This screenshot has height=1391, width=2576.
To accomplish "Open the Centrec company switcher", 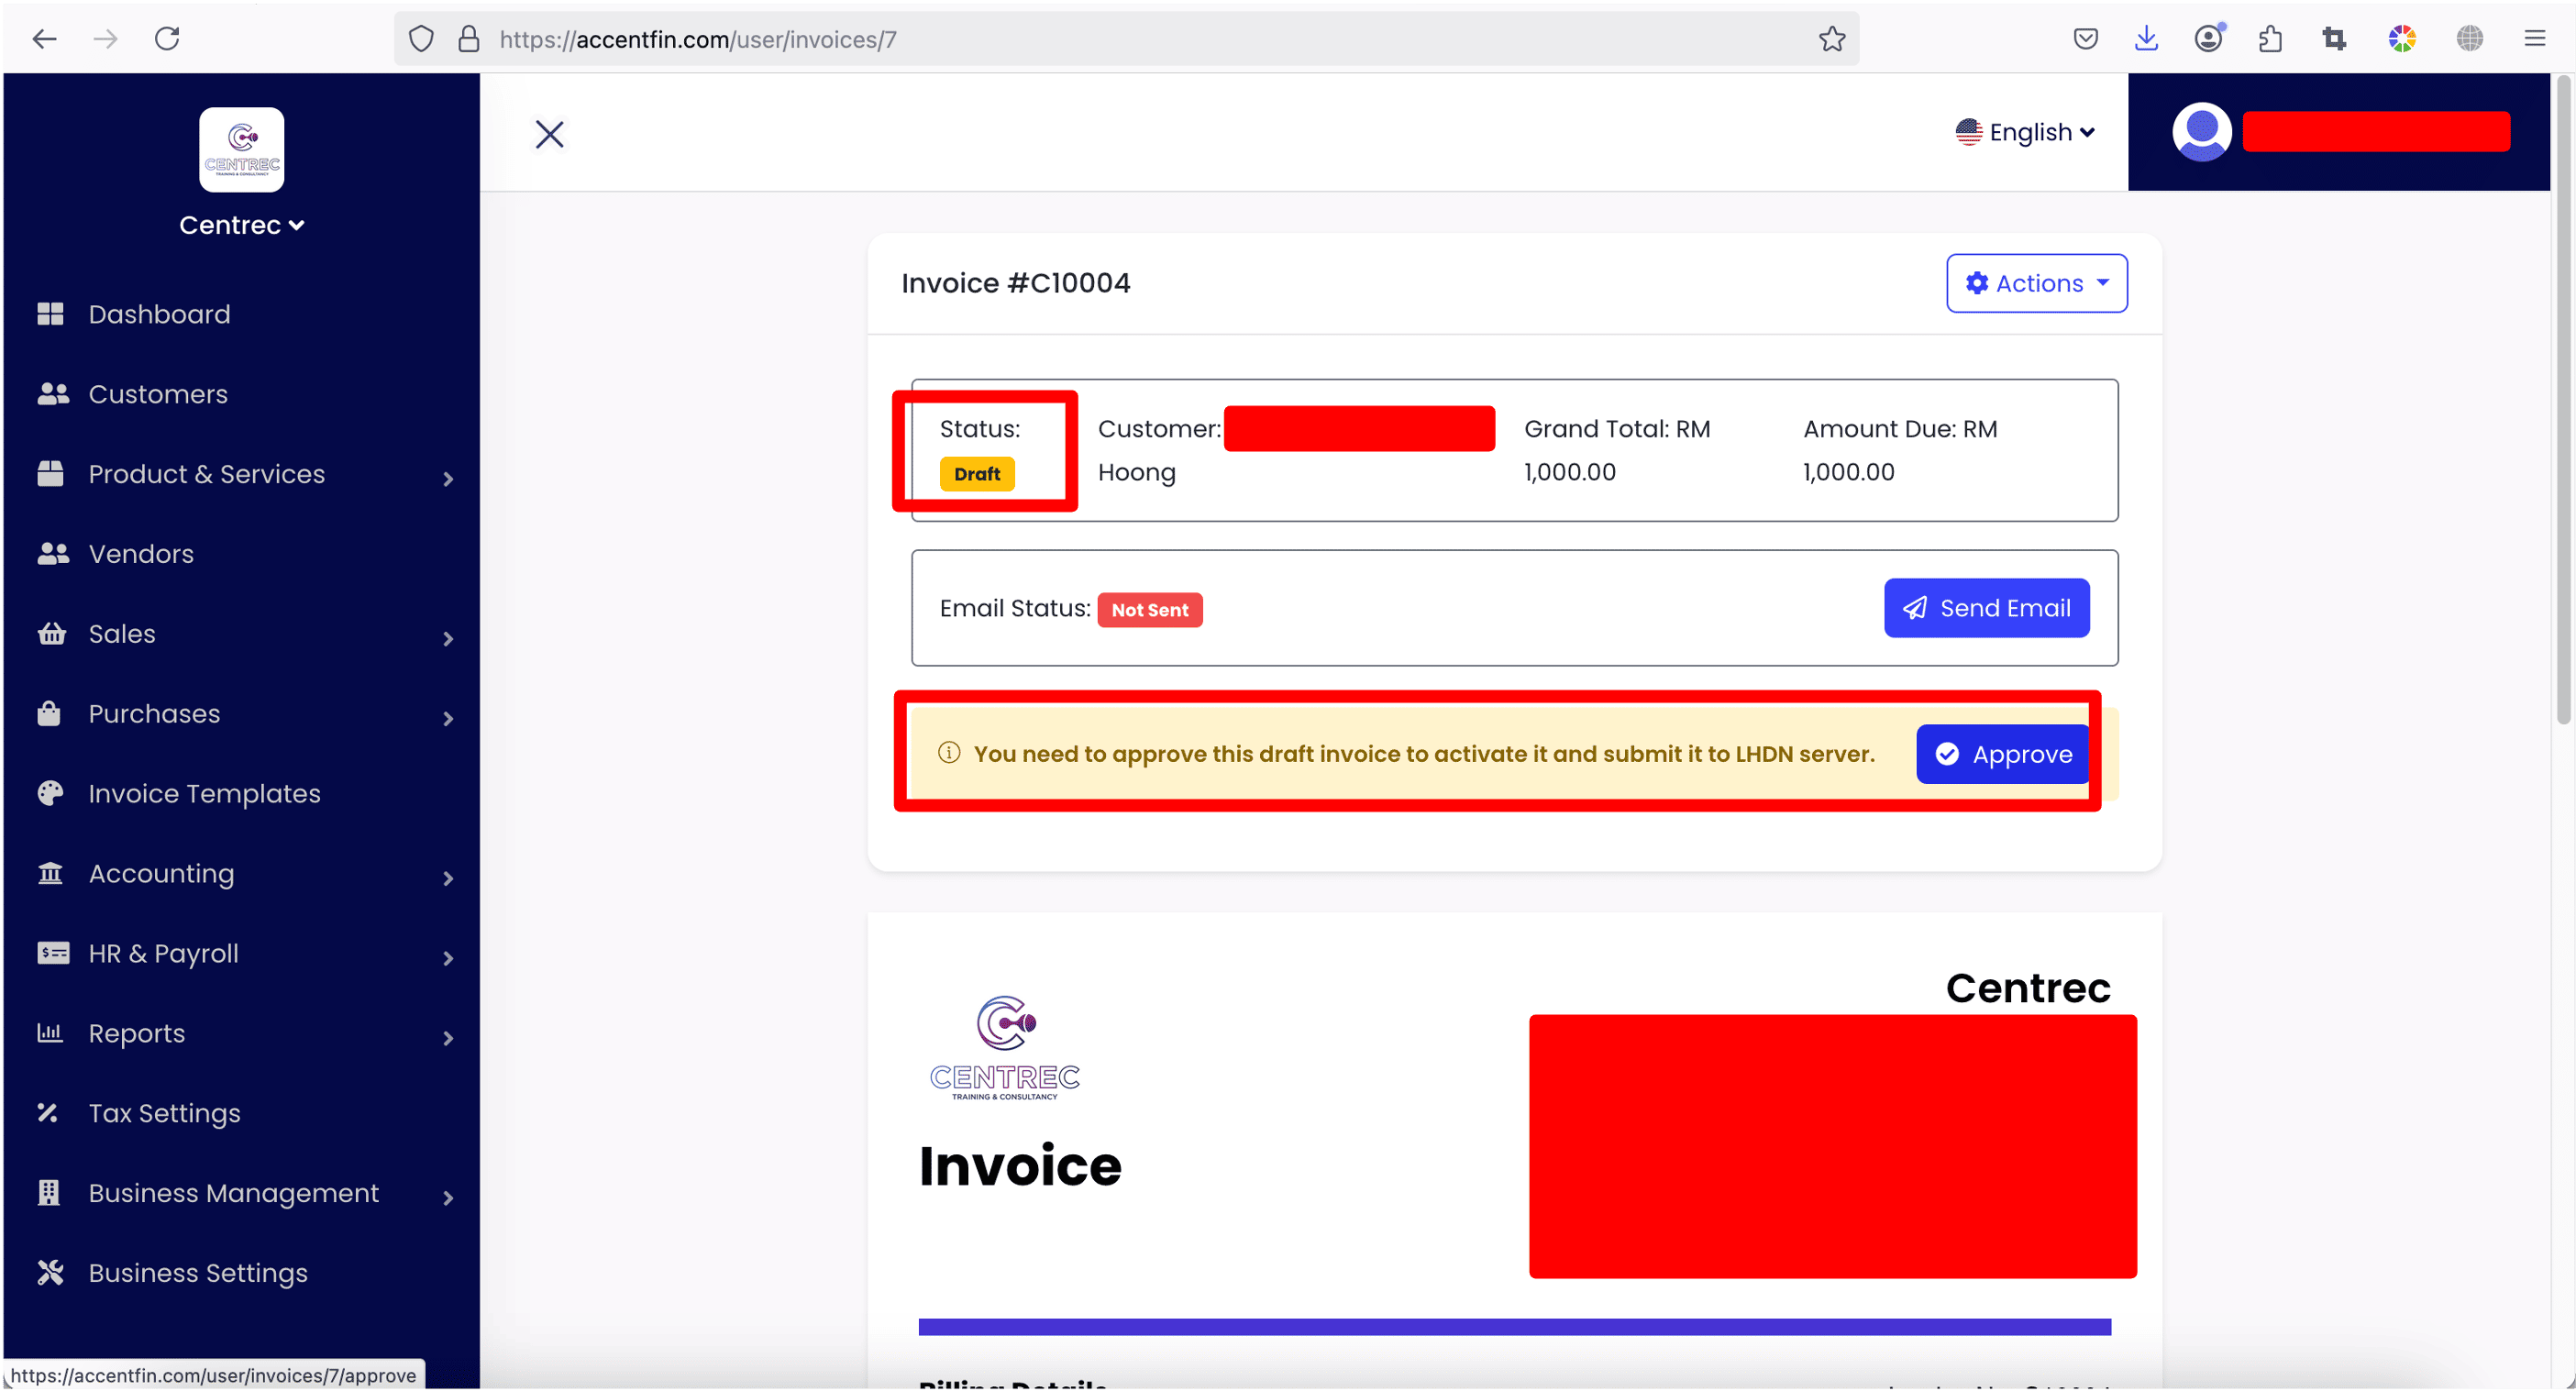I will 241,224.
